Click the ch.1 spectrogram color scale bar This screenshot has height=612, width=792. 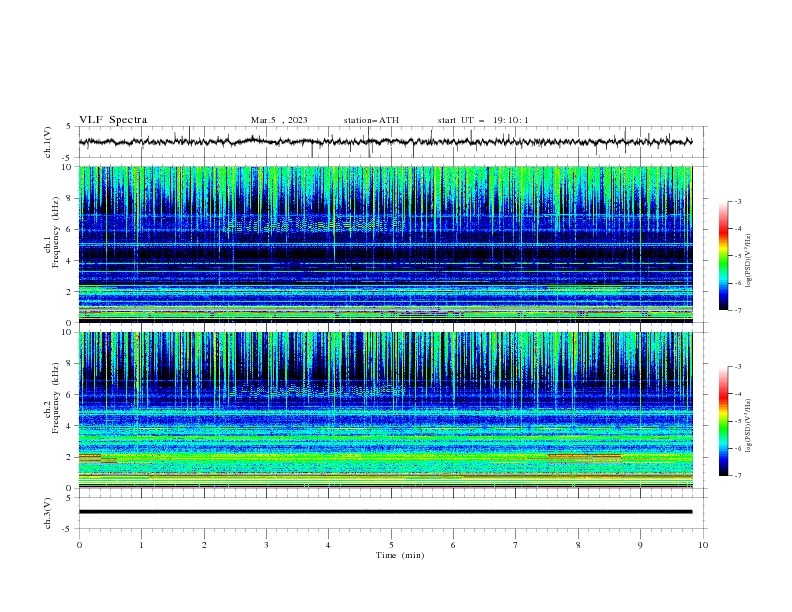(723, 256)
